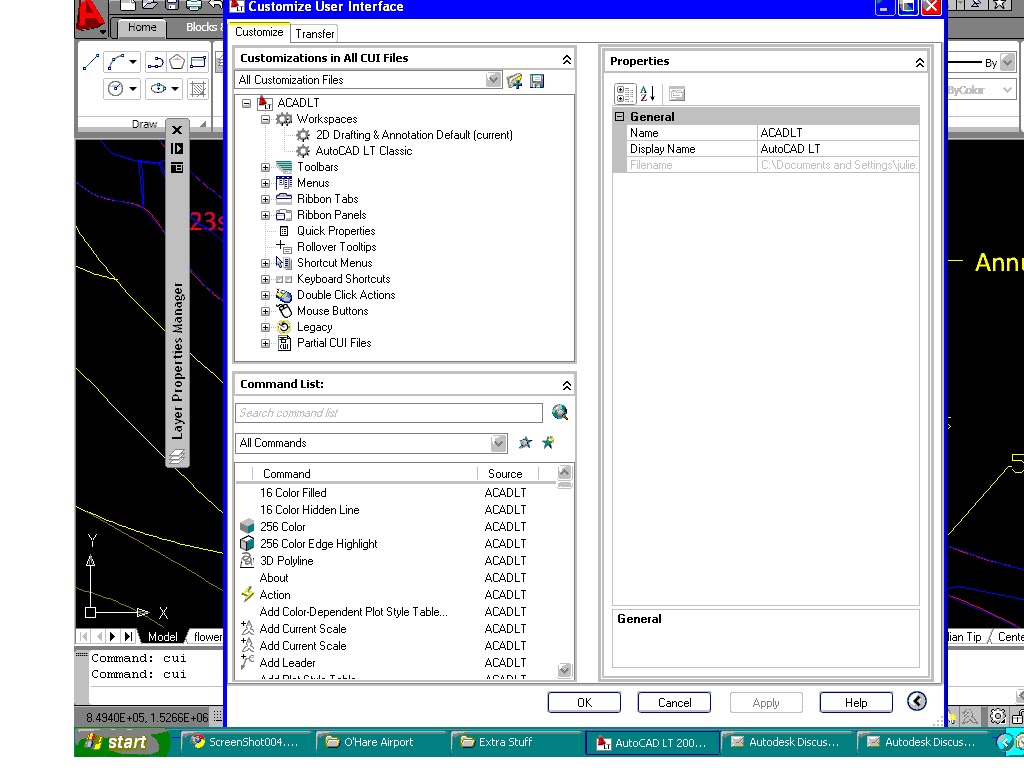1024x768 pixels.
Task: Select AutoCAD LT Classic workspace
Action: (x=364, y=151)
